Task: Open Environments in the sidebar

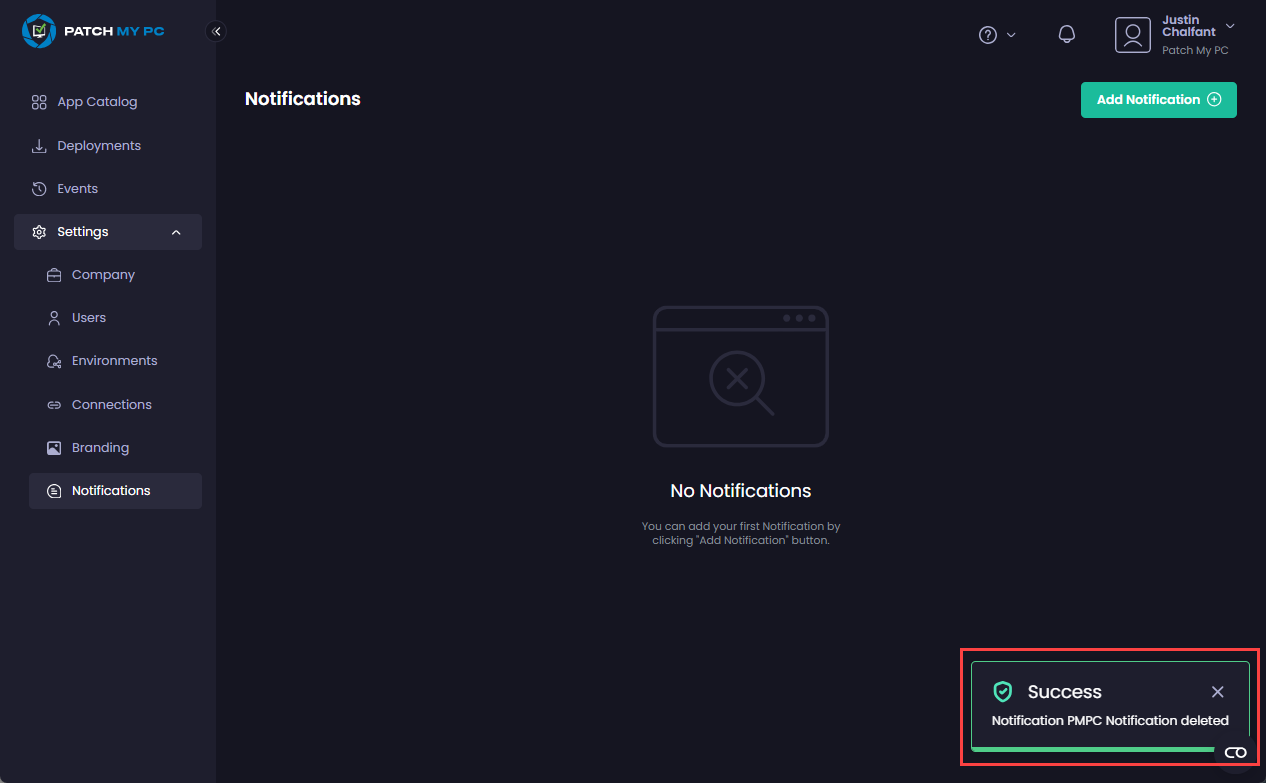Action: tap(114, 361)
